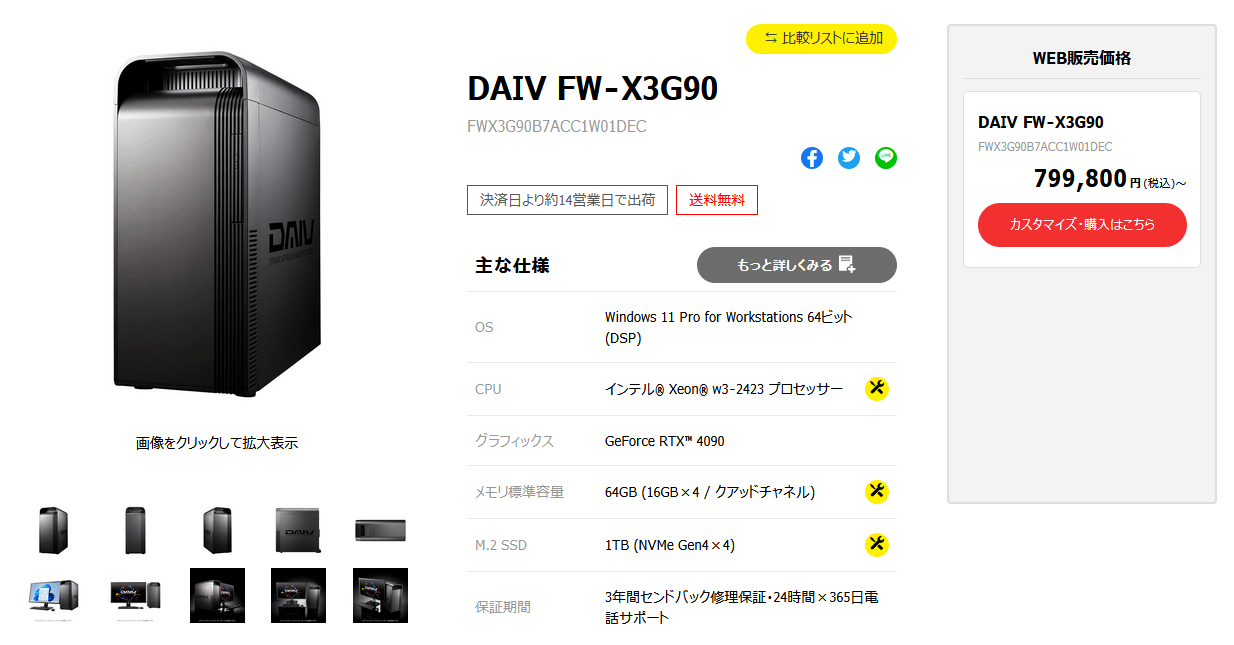Select the third angled tower thumbnail
The height and width of the screenshot is (645, 1234).
tap(217, 530)
